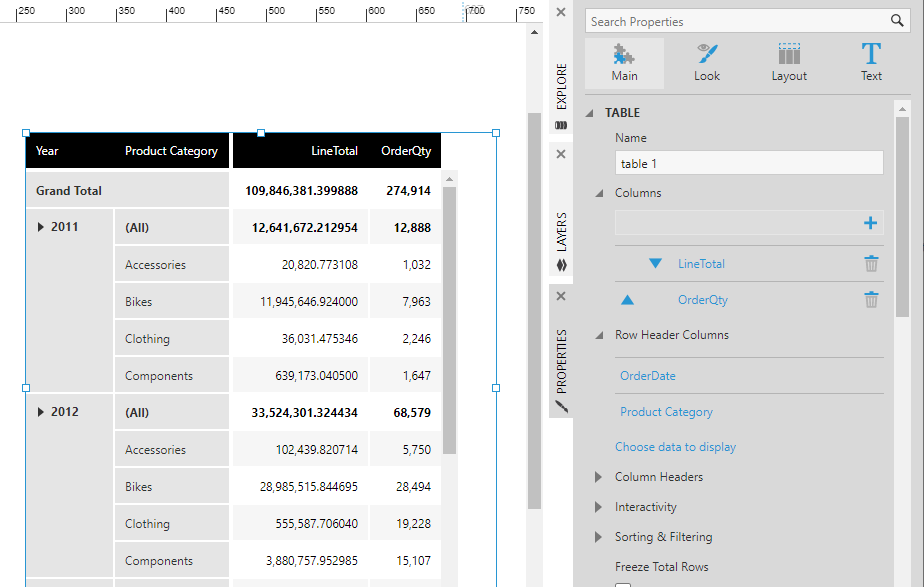
Task: Open the Explore side panel
Action: (x=562, y=87)
